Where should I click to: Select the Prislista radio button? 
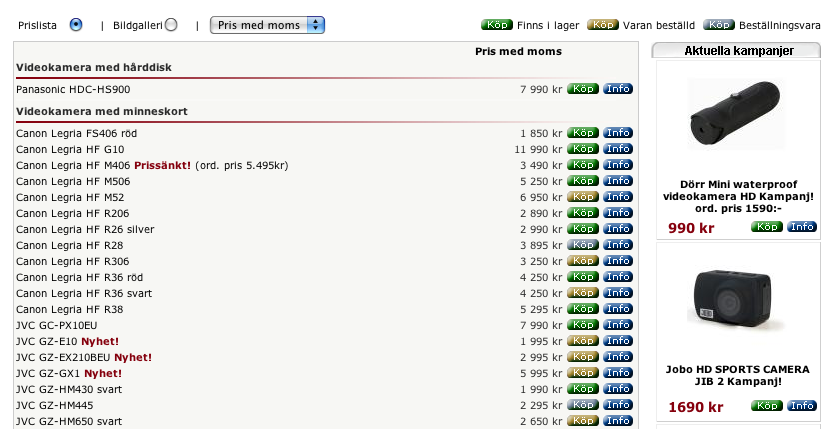(x=76, y=25)
